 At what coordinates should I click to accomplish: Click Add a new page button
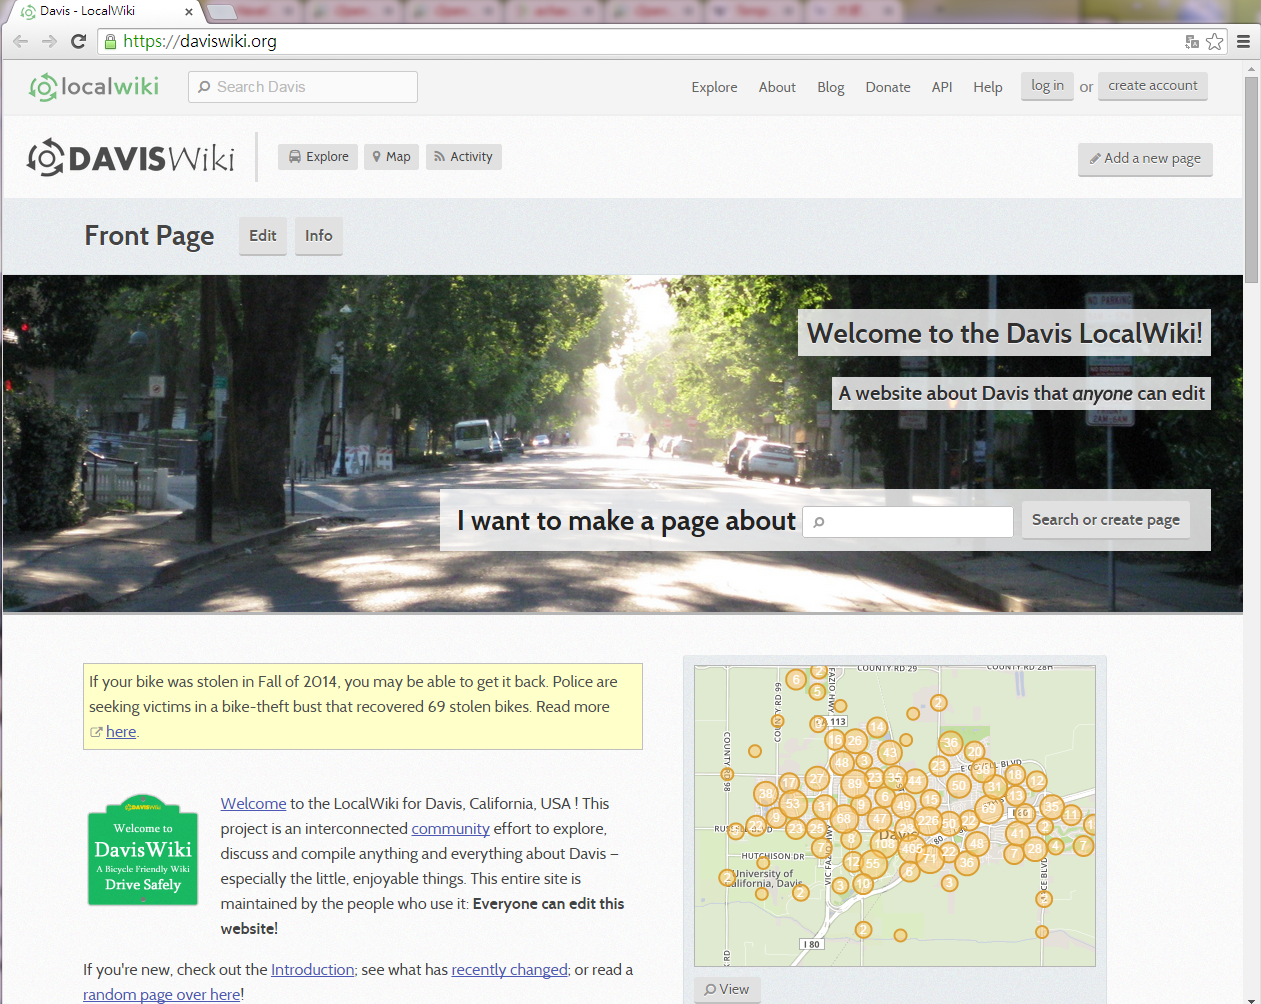coord(1145,159)
